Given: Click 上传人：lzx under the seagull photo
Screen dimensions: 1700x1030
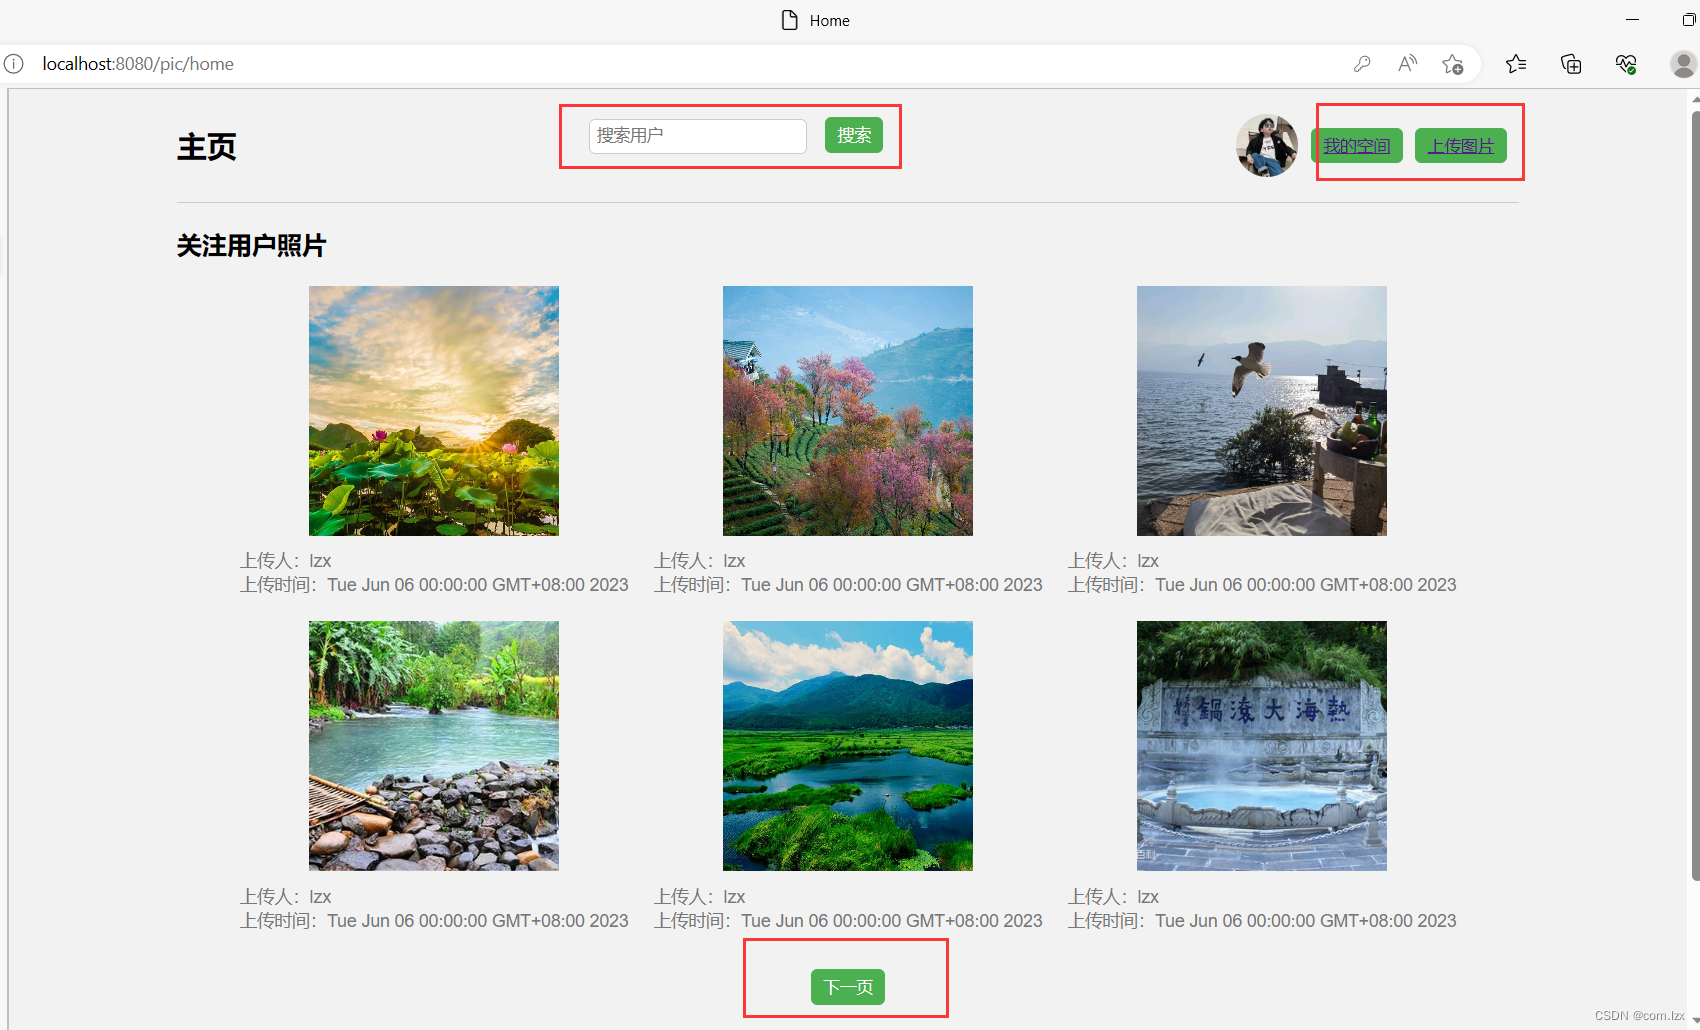Looking at the screenshot, I should (1113, 561).
